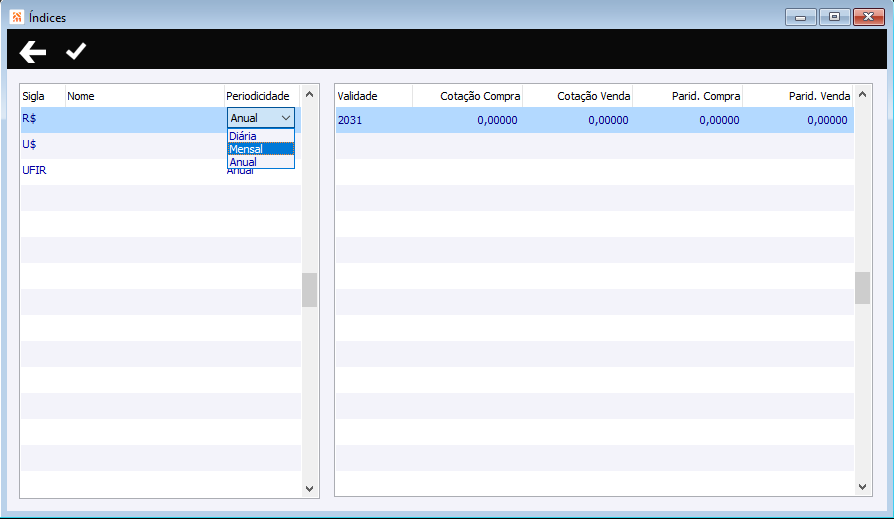894x519 pixels.
Task: Click the Cotação Venda column header
Action: click(x=578, y=96)
